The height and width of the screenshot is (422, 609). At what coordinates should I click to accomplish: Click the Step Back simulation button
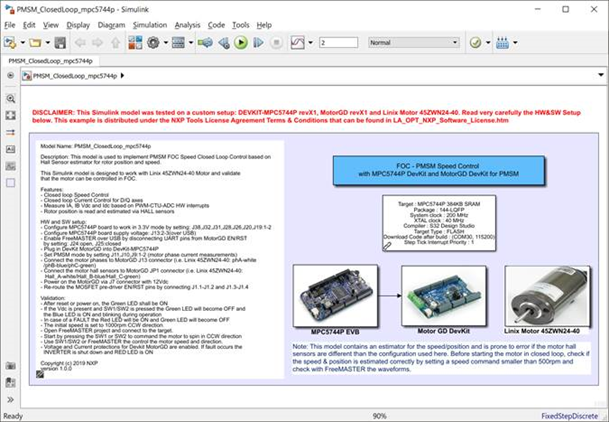(x=224, y=43)
